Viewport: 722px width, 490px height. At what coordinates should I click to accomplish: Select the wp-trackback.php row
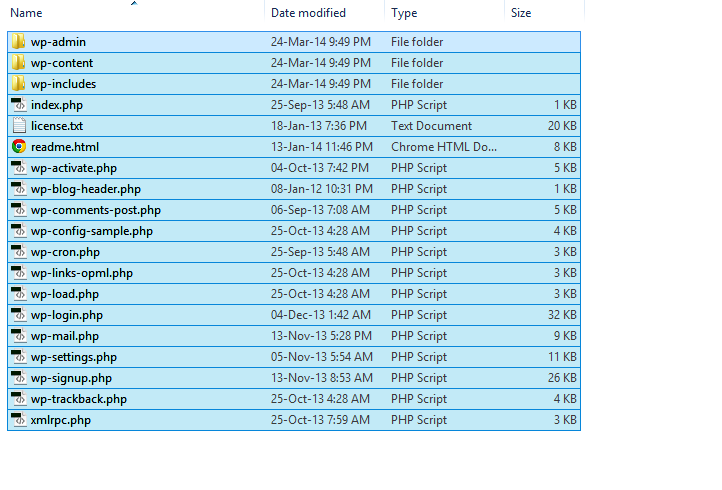294,399
